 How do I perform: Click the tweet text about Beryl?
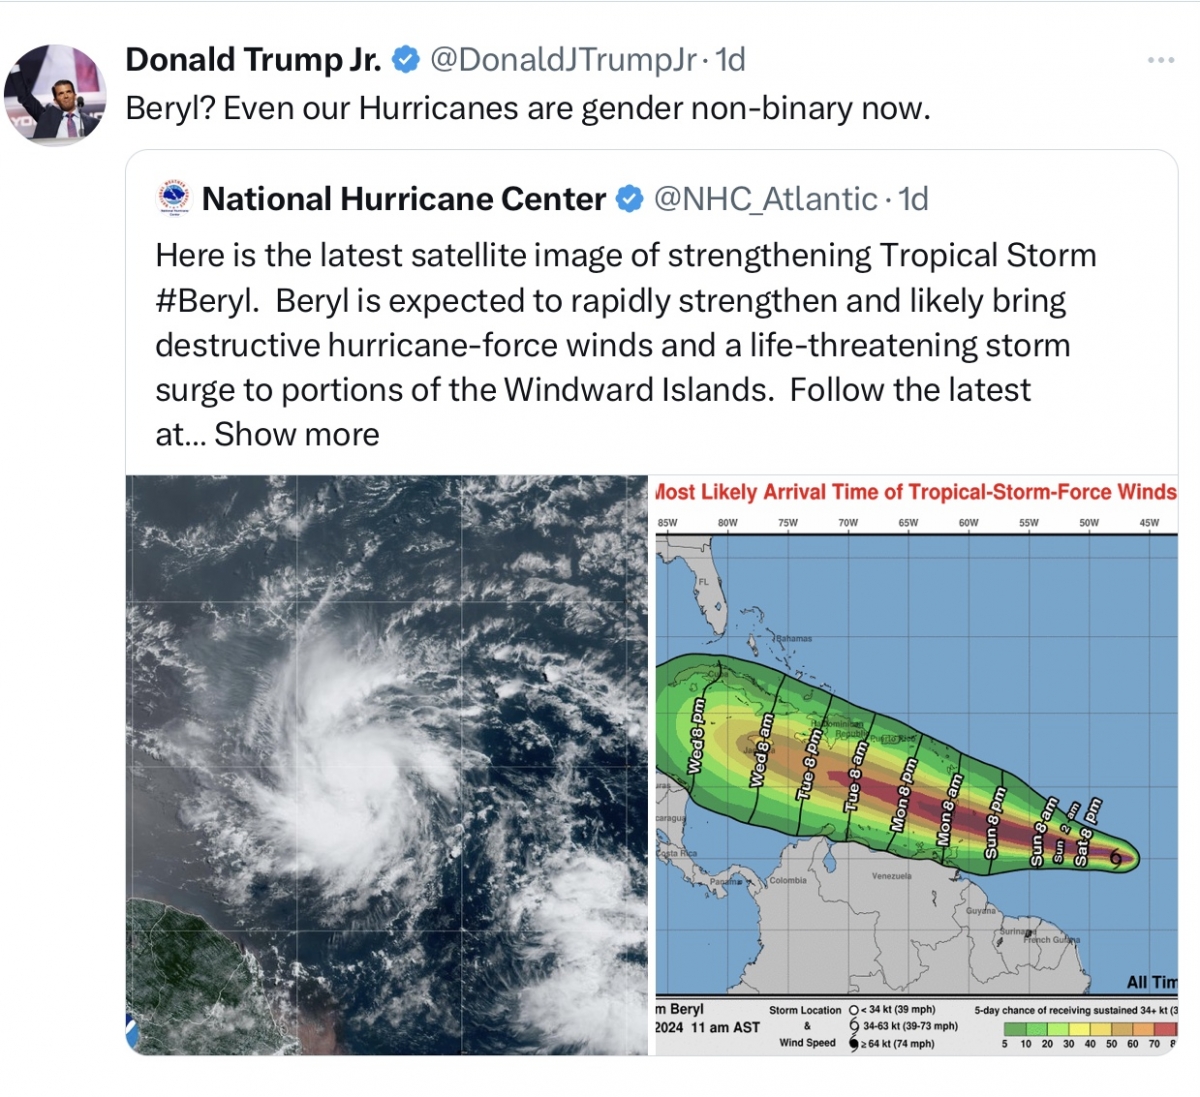pos(528,108)
